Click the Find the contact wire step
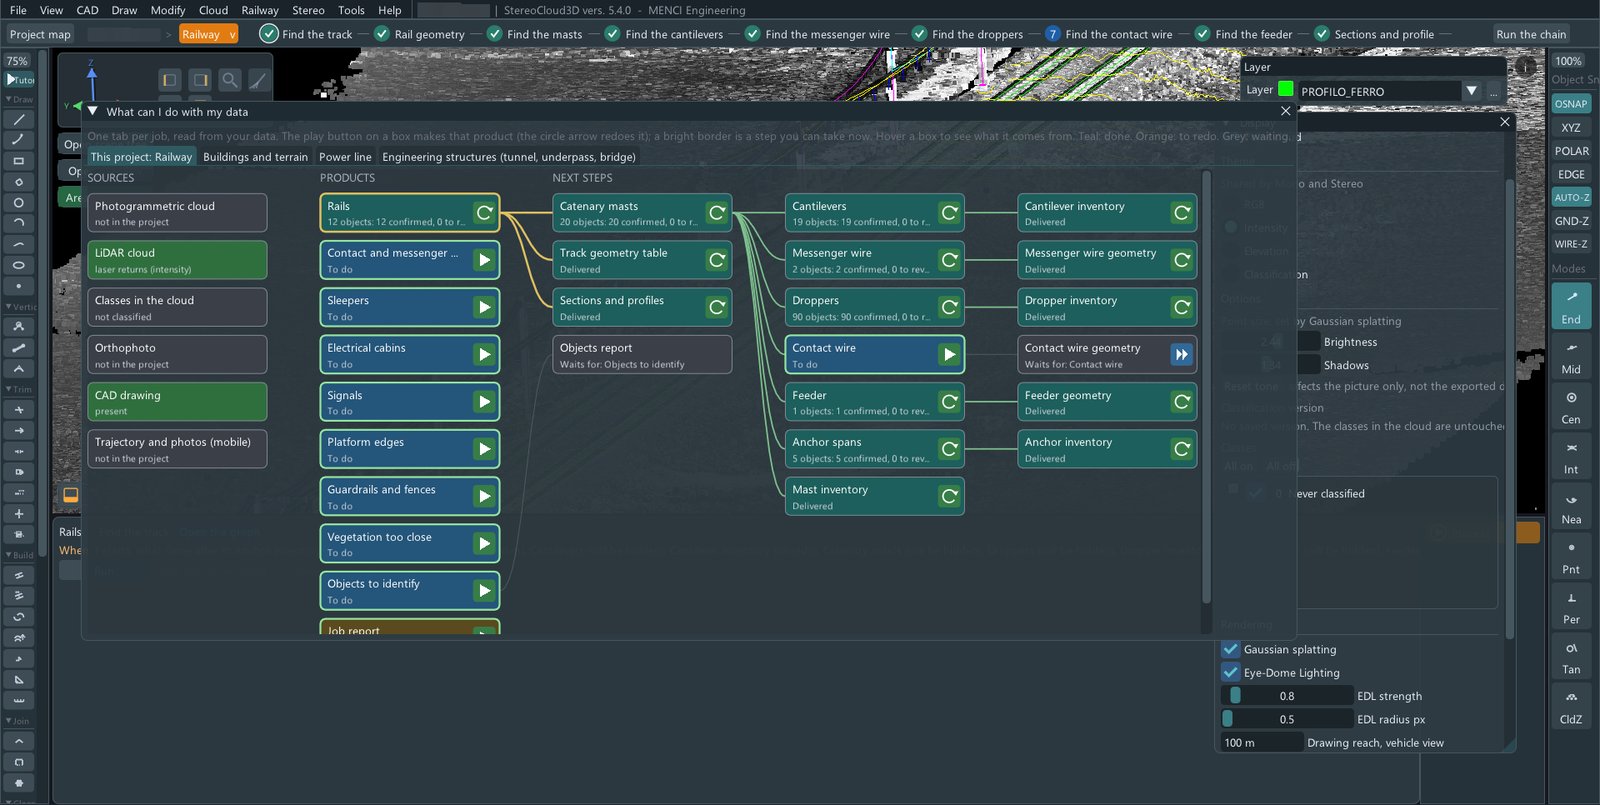Image resolution: width=1600 pixels, height=805 pixels. tap(1109, 34)
